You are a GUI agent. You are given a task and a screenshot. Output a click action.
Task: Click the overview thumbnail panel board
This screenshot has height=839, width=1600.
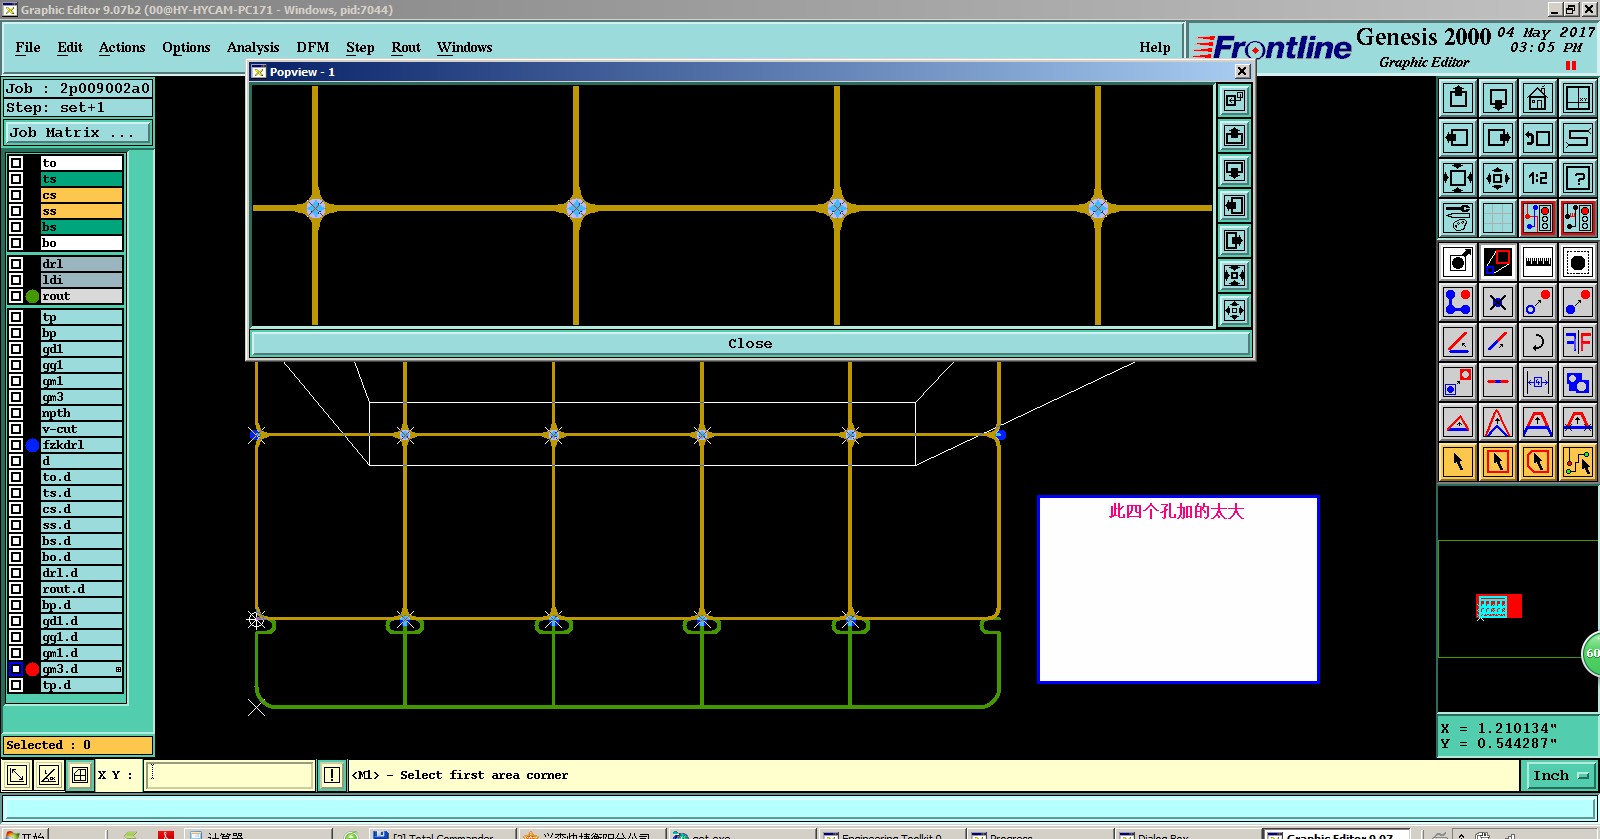pyautogui.click(x=1498, y=606)
